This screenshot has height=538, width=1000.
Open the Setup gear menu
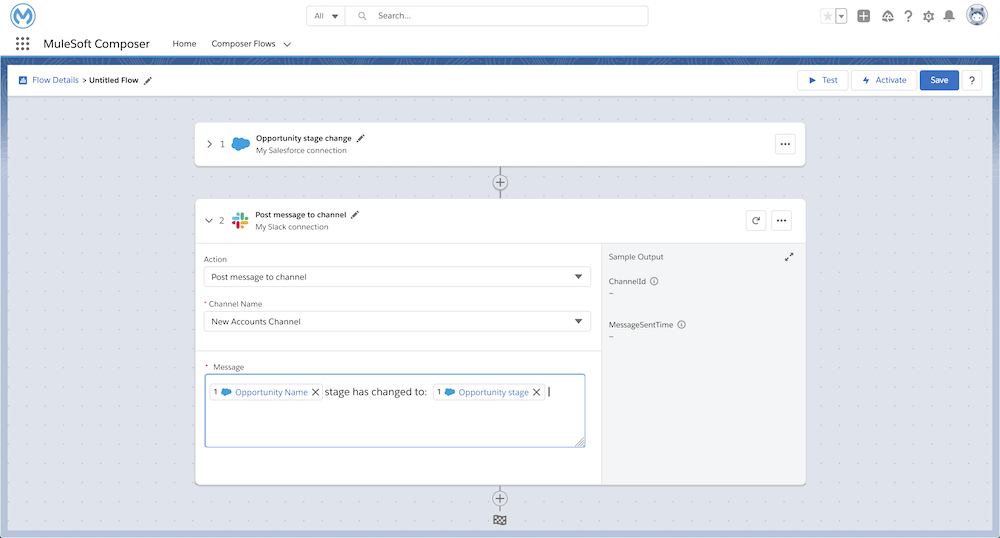pyautogui.click(x=928, y=16)
